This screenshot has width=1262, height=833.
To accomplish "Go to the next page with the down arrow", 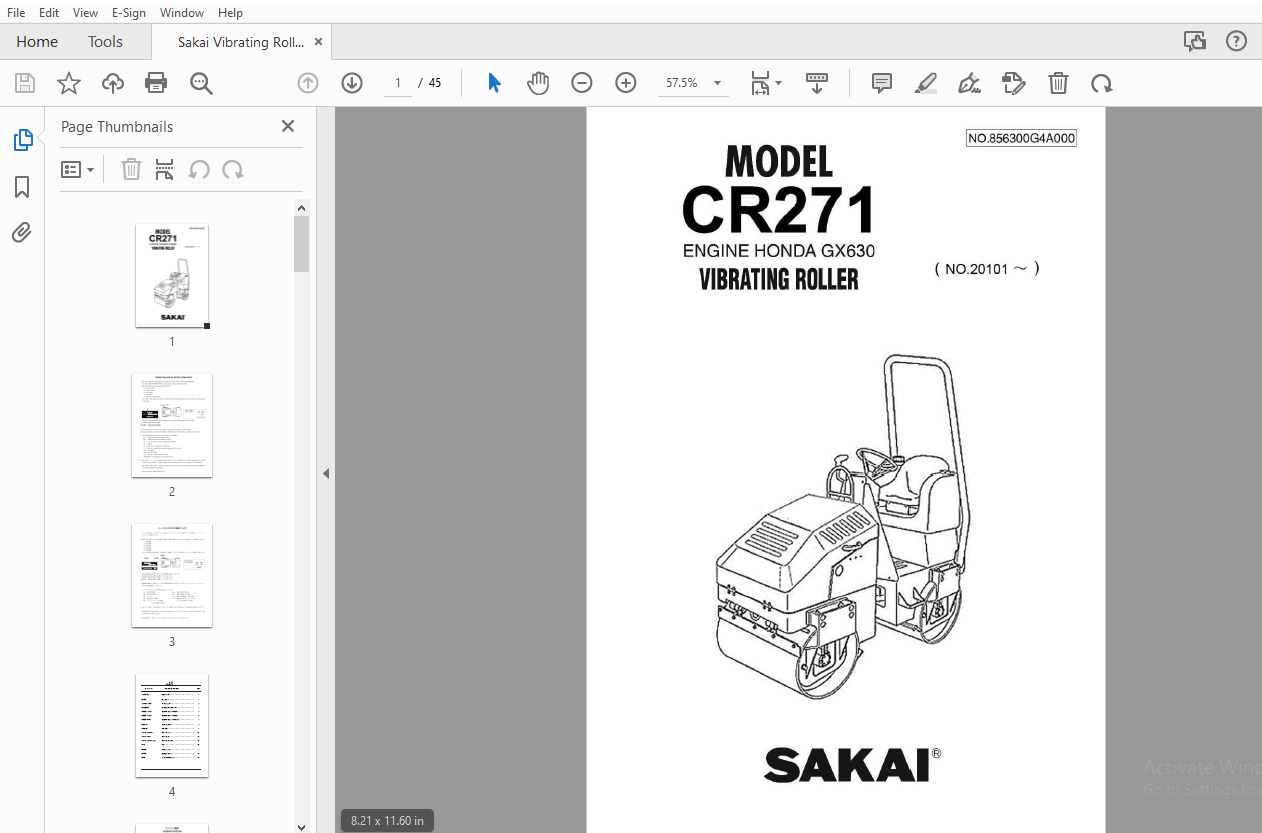I will coord(352,83).
